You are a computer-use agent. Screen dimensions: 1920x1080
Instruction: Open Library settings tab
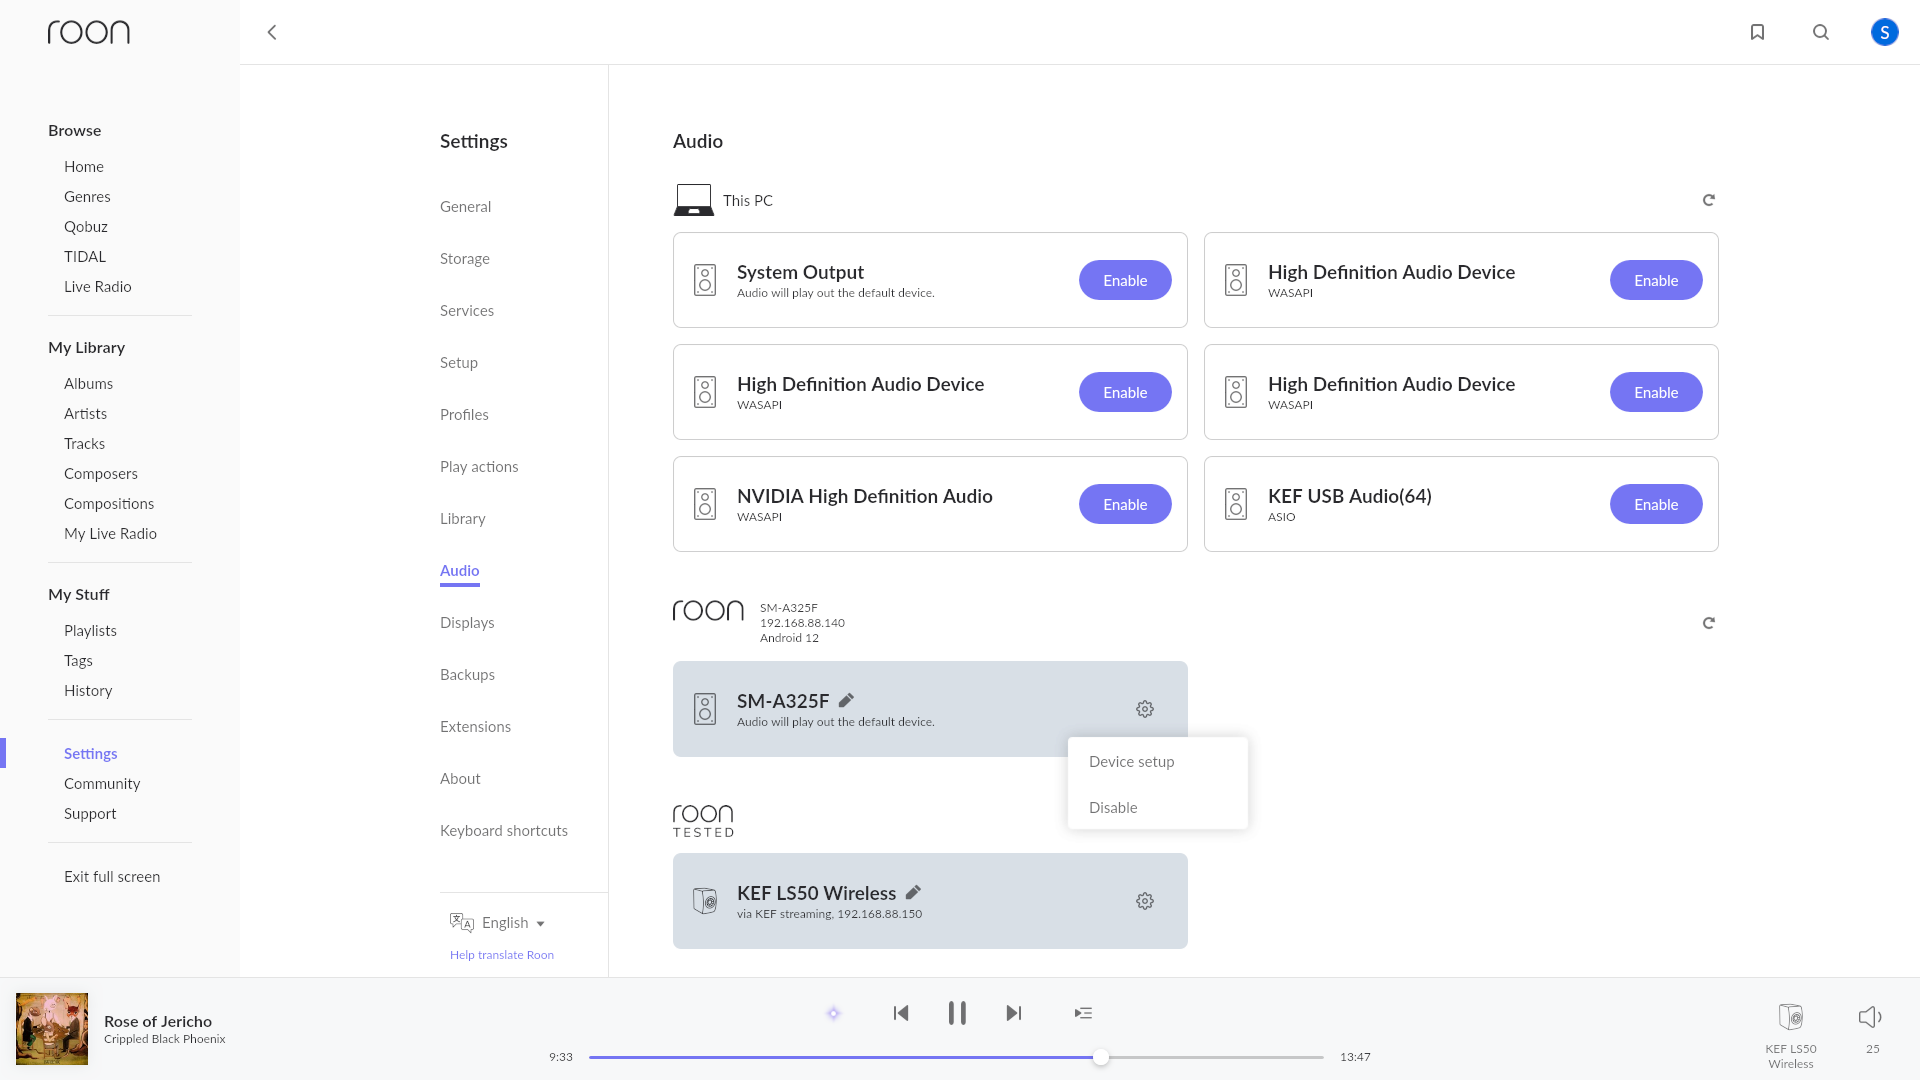(x=463, y=518)
